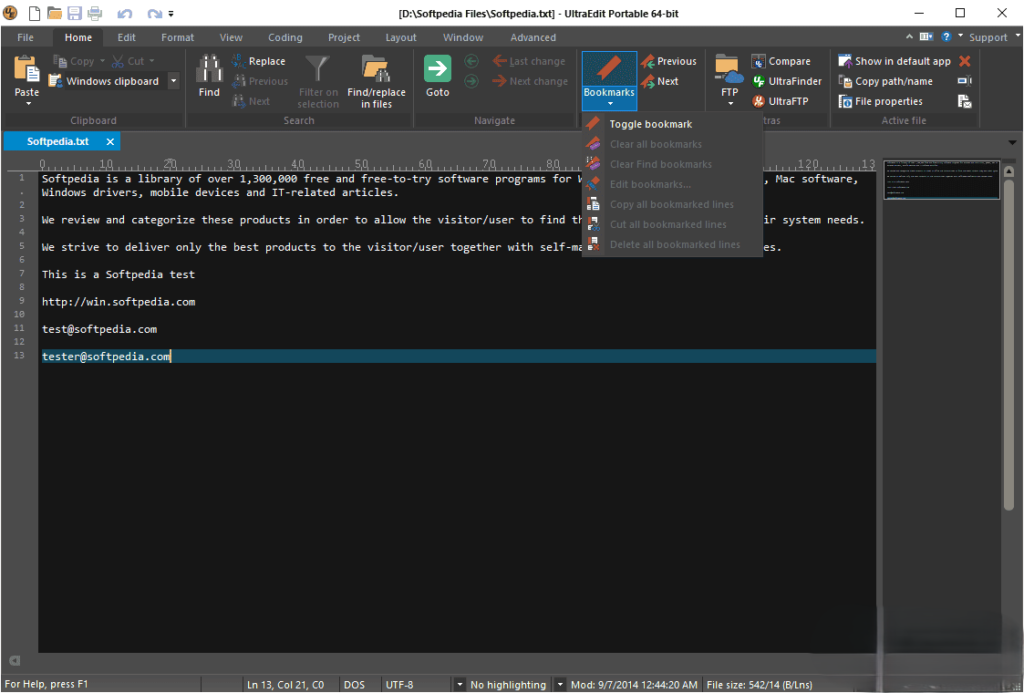This screenshot has width=1024, height=693.
Task: Click the red X delete file icon
Action: tap(965, 61)
